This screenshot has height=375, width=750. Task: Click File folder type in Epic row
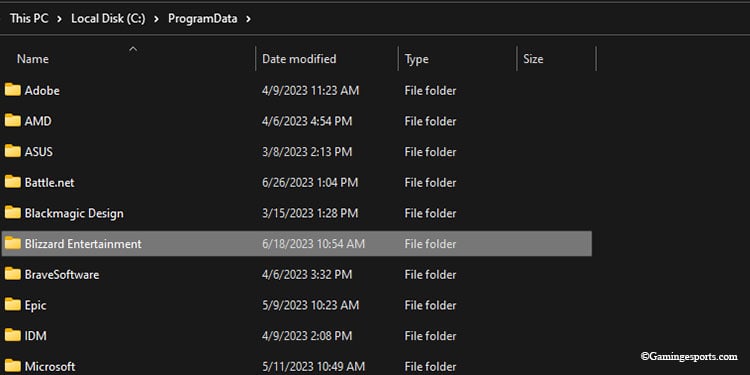coord(430,305)
